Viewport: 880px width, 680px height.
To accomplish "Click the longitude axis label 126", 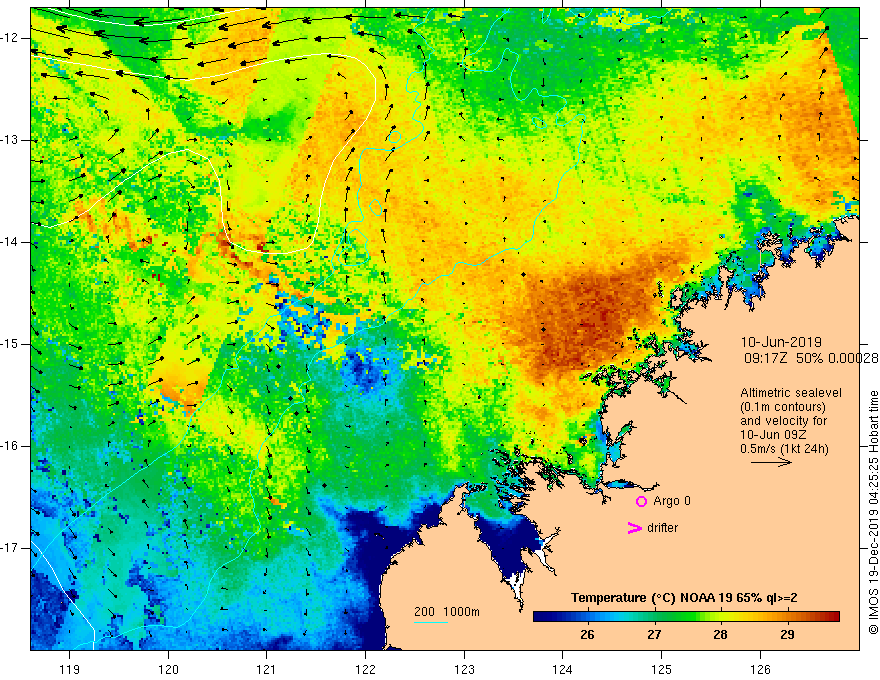I will click(x=760, y=669).
